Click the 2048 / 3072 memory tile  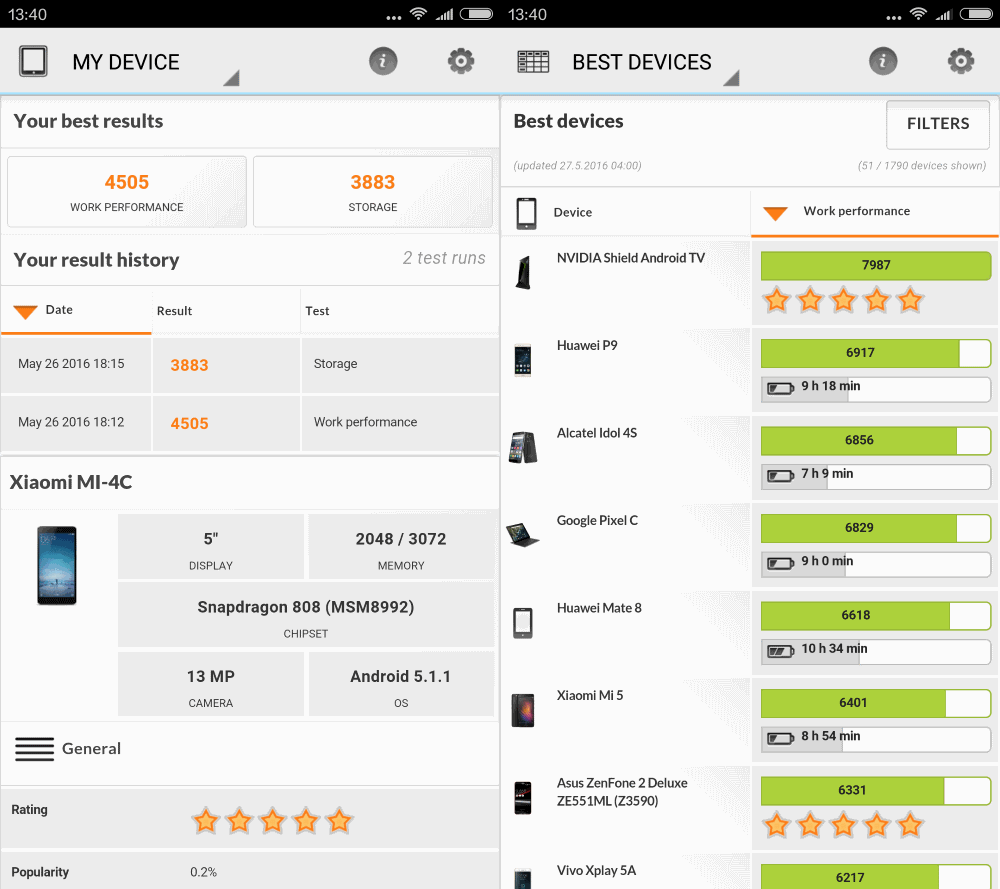pyautogui.click(x=401, y=547)
